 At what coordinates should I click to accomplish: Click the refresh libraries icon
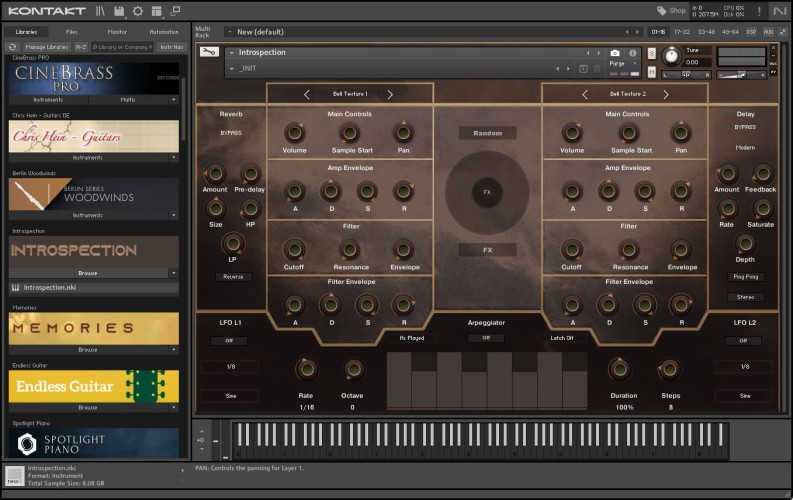[x=12, y=47]
